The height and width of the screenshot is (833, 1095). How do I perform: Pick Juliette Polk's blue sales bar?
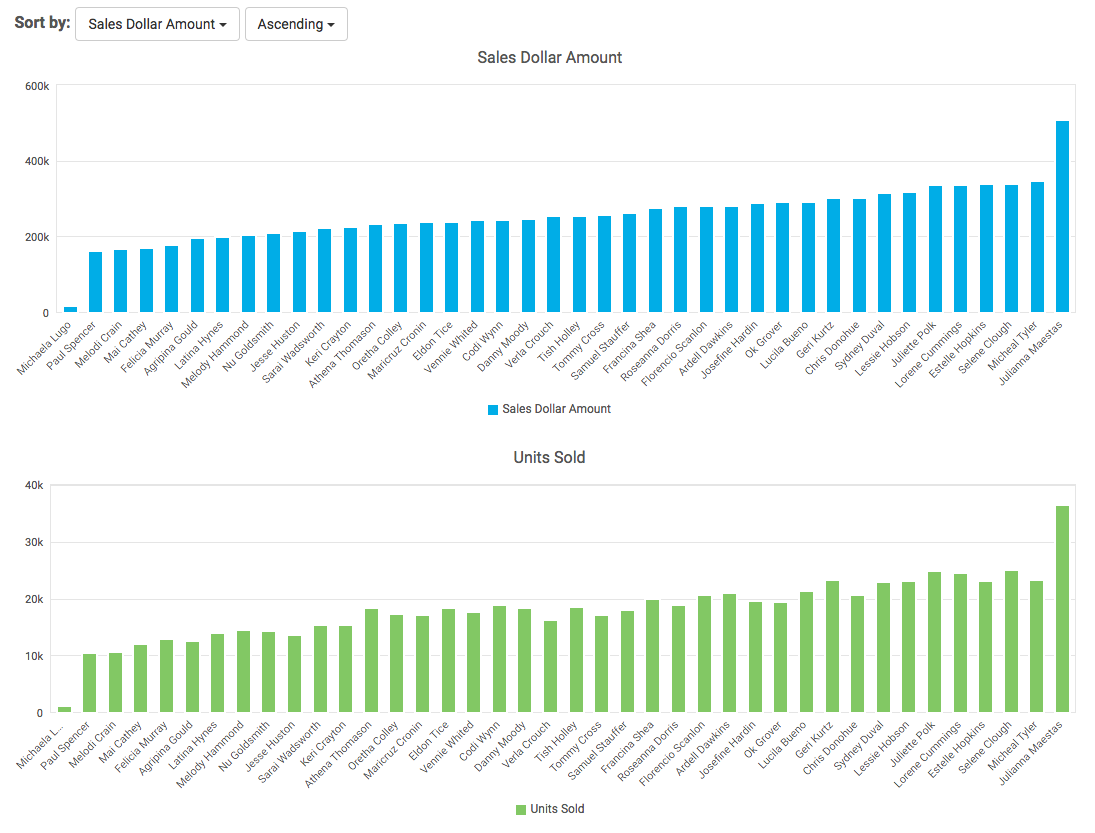[935, 250]
